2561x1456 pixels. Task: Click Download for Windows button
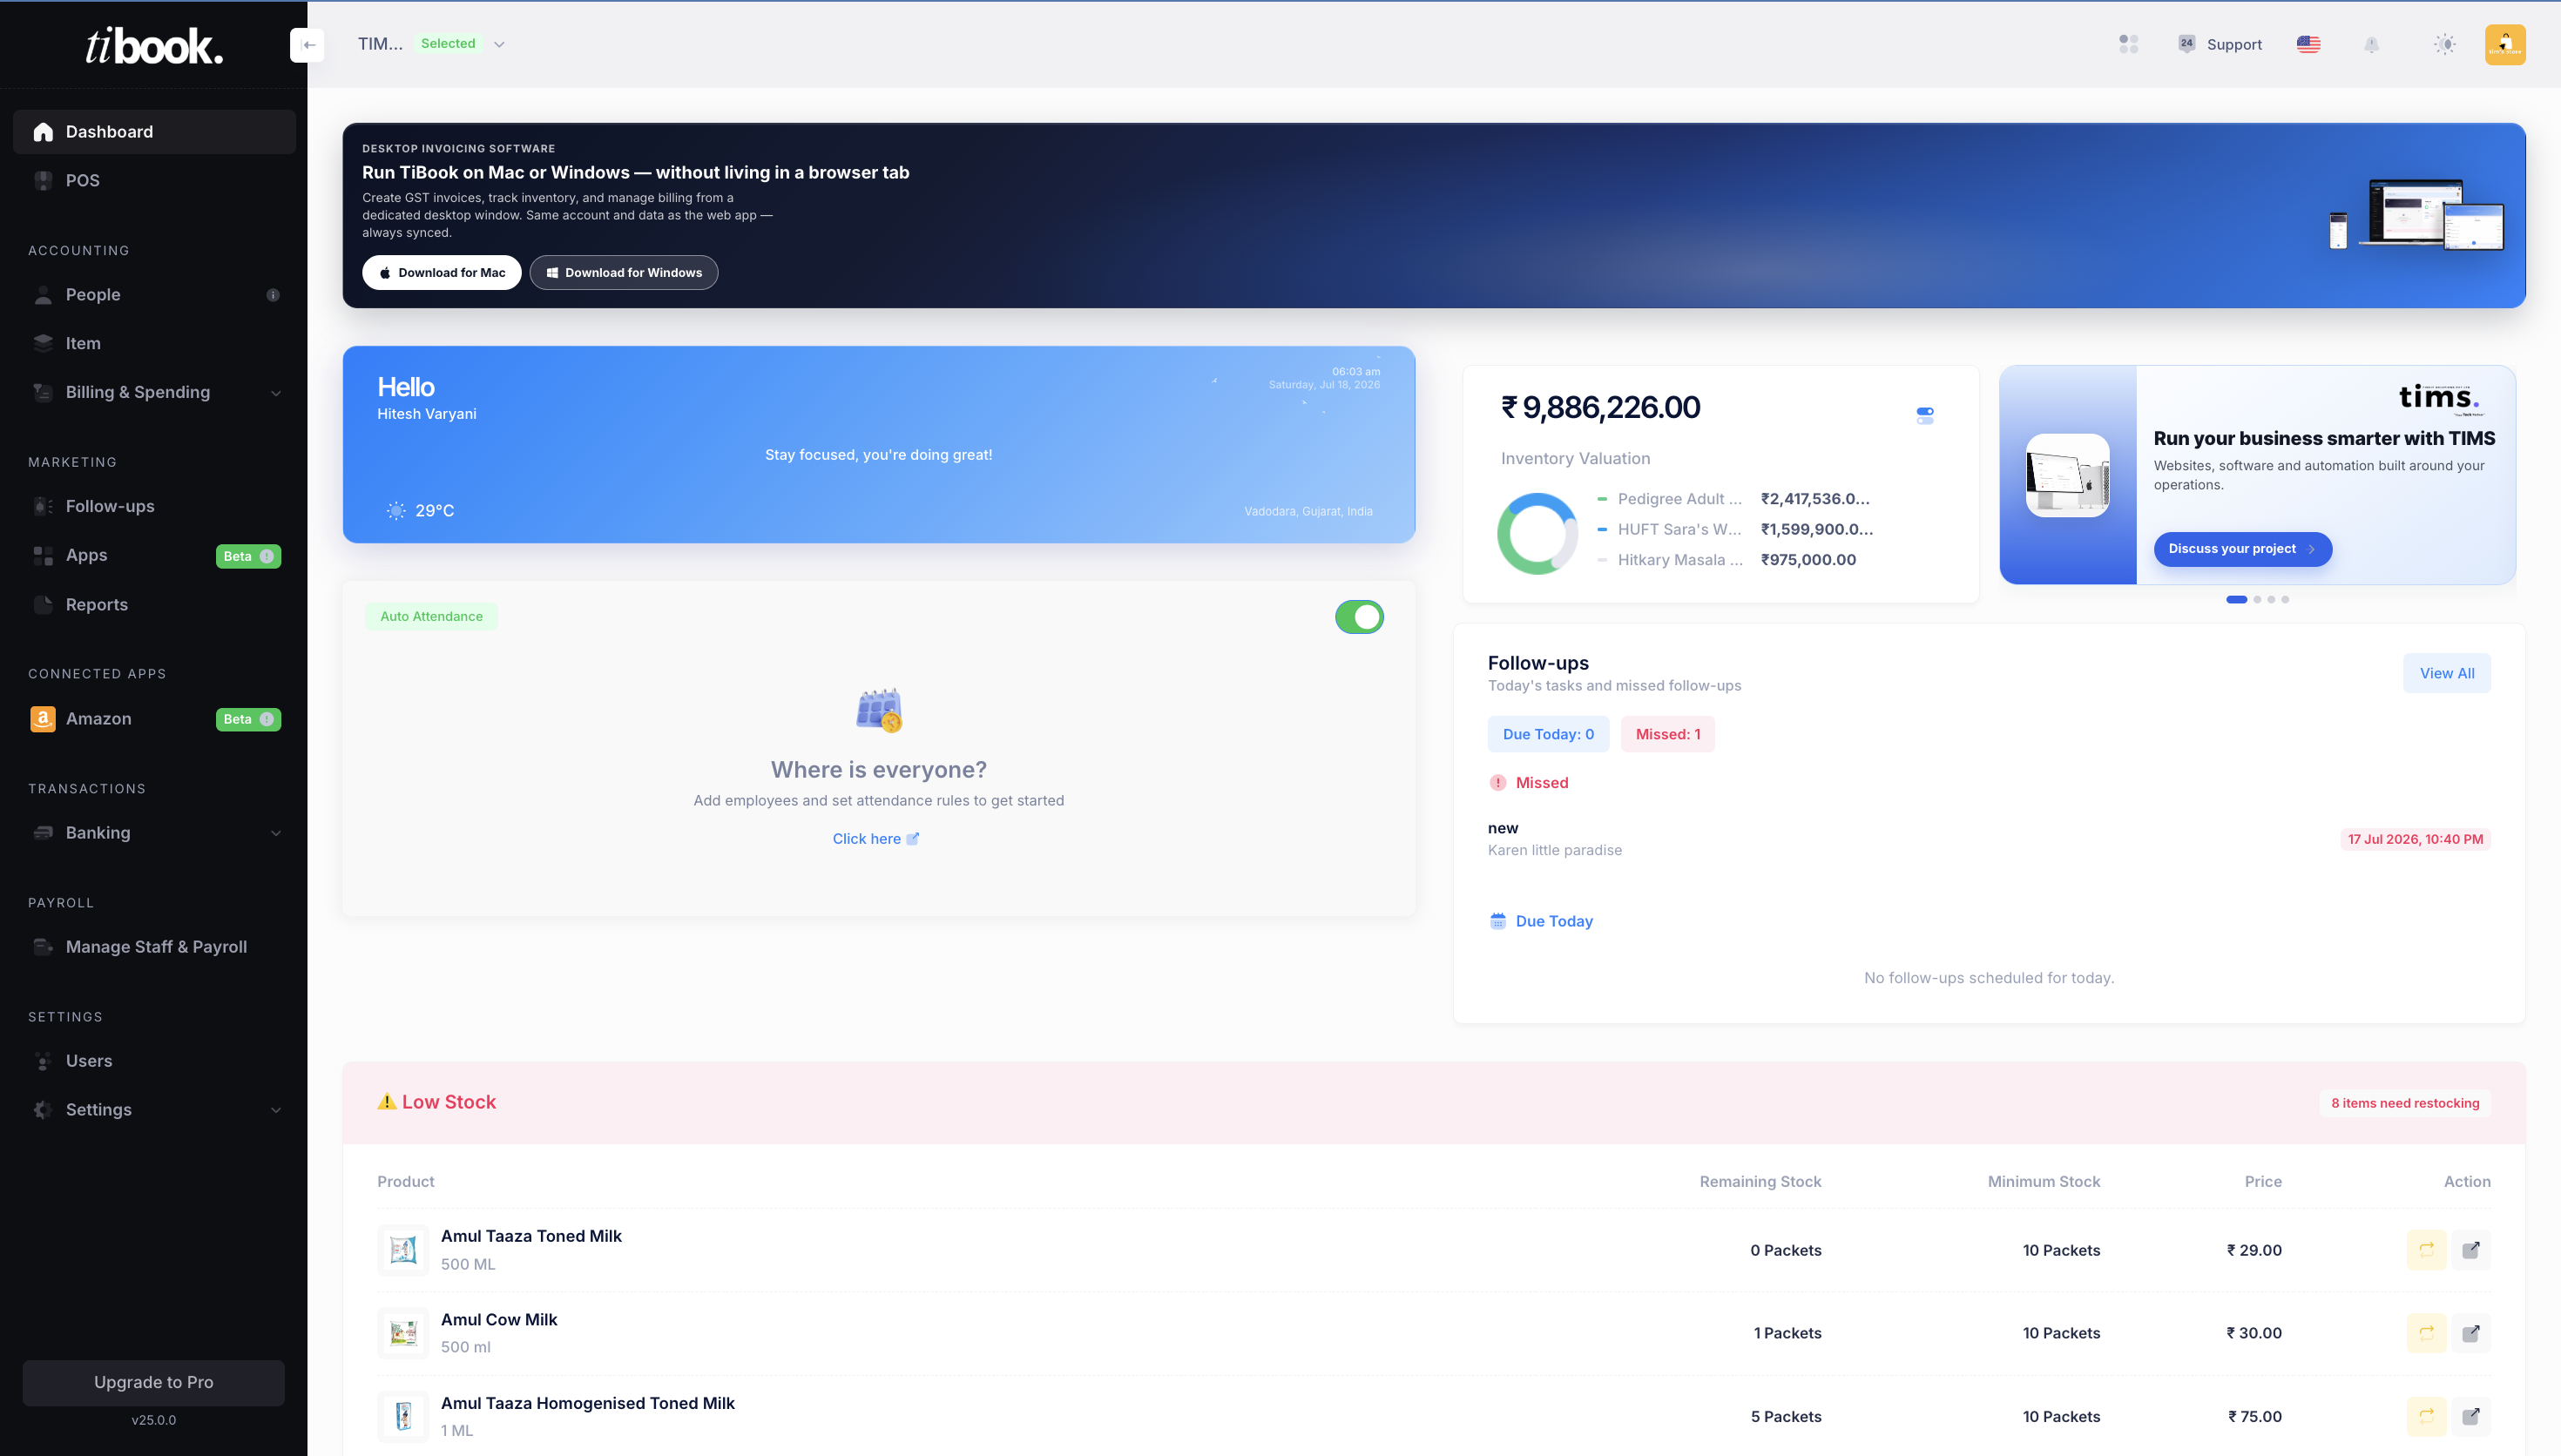point(623,273)
